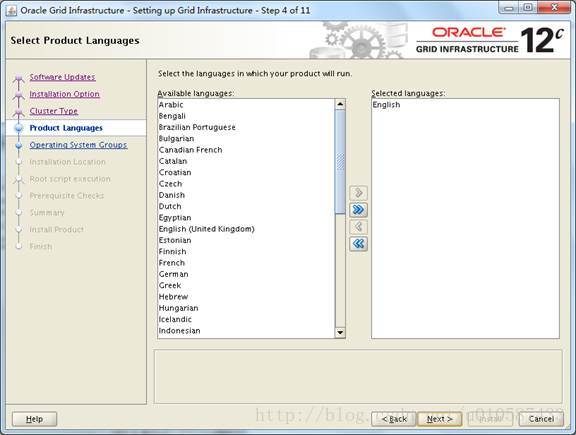Click the Next button
This screenshot has height=435, width=576.
[x=439, y=419]
